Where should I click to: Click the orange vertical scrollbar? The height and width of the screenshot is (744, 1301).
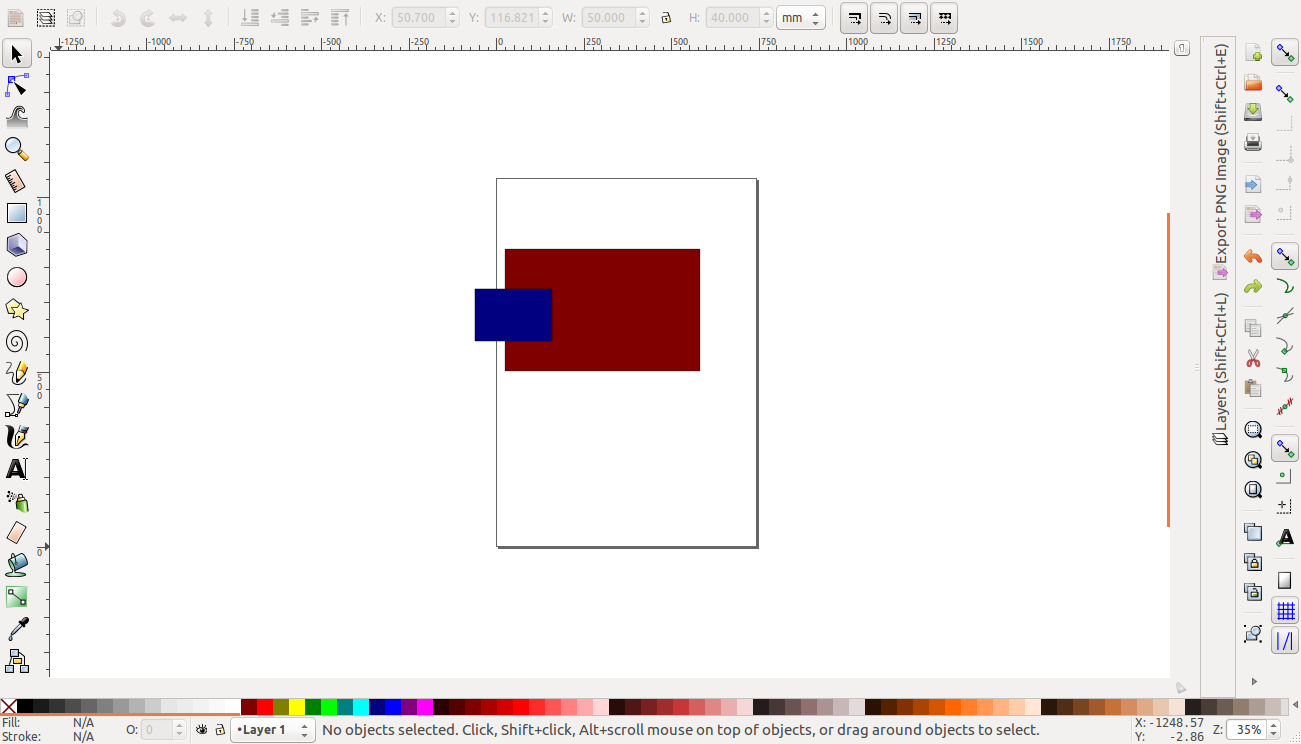[x=1168, y=369]
